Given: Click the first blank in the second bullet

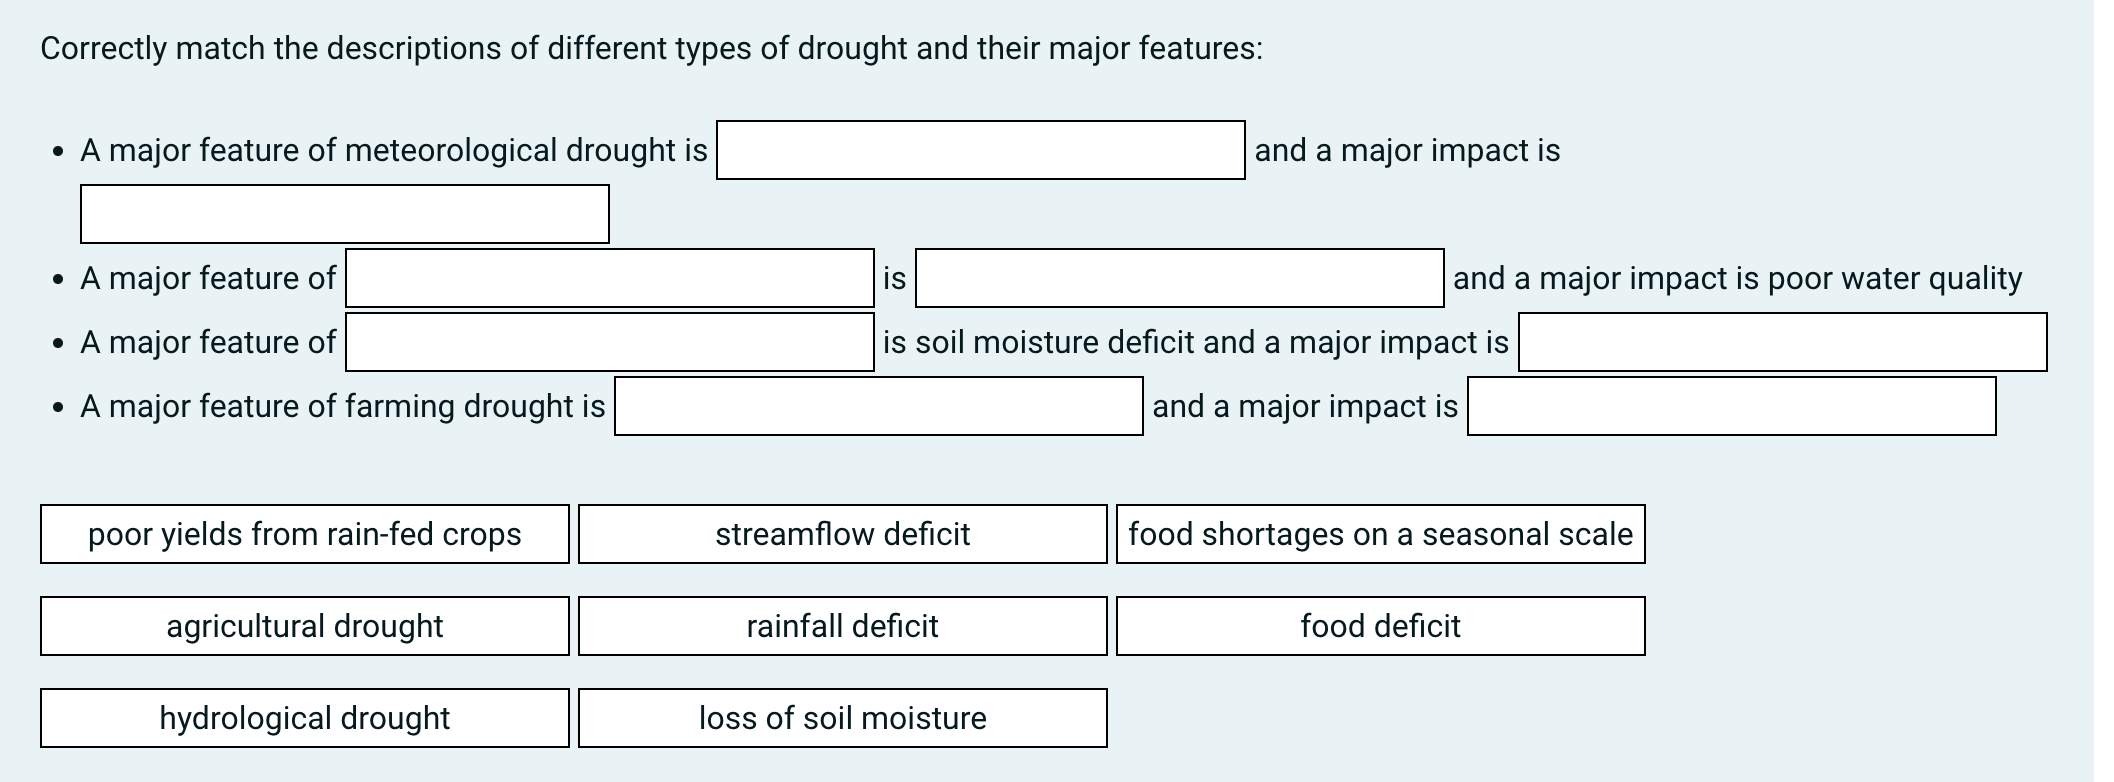Looking at the screenshot, I should [x=610, y=279].
